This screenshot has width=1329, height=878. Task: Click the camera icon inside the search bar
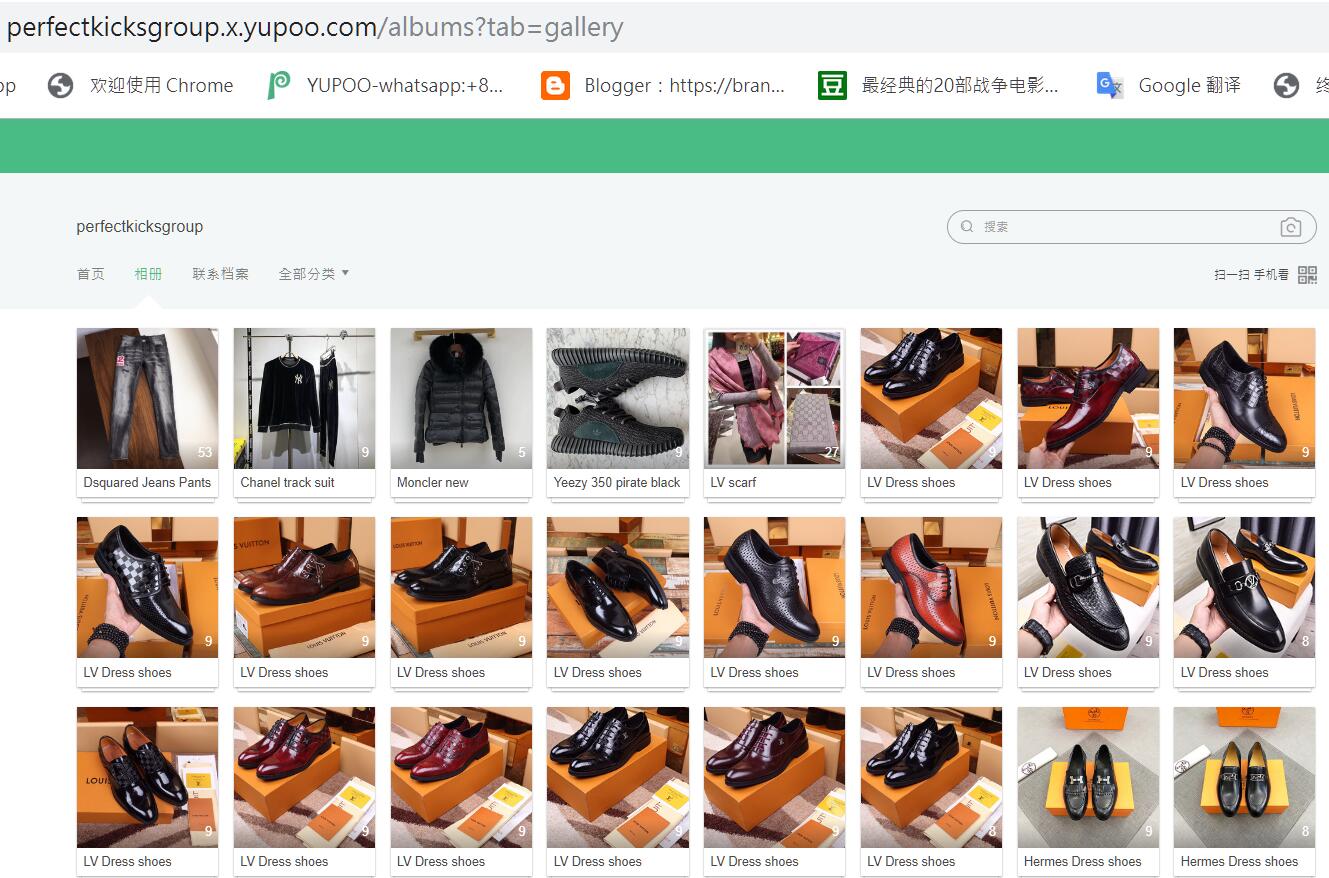(x=1291, y=227)
